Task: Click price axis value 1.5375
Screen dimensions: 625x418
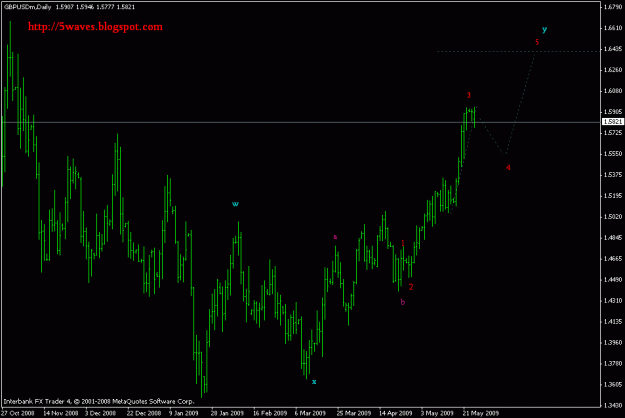Action: coord(613,175)
